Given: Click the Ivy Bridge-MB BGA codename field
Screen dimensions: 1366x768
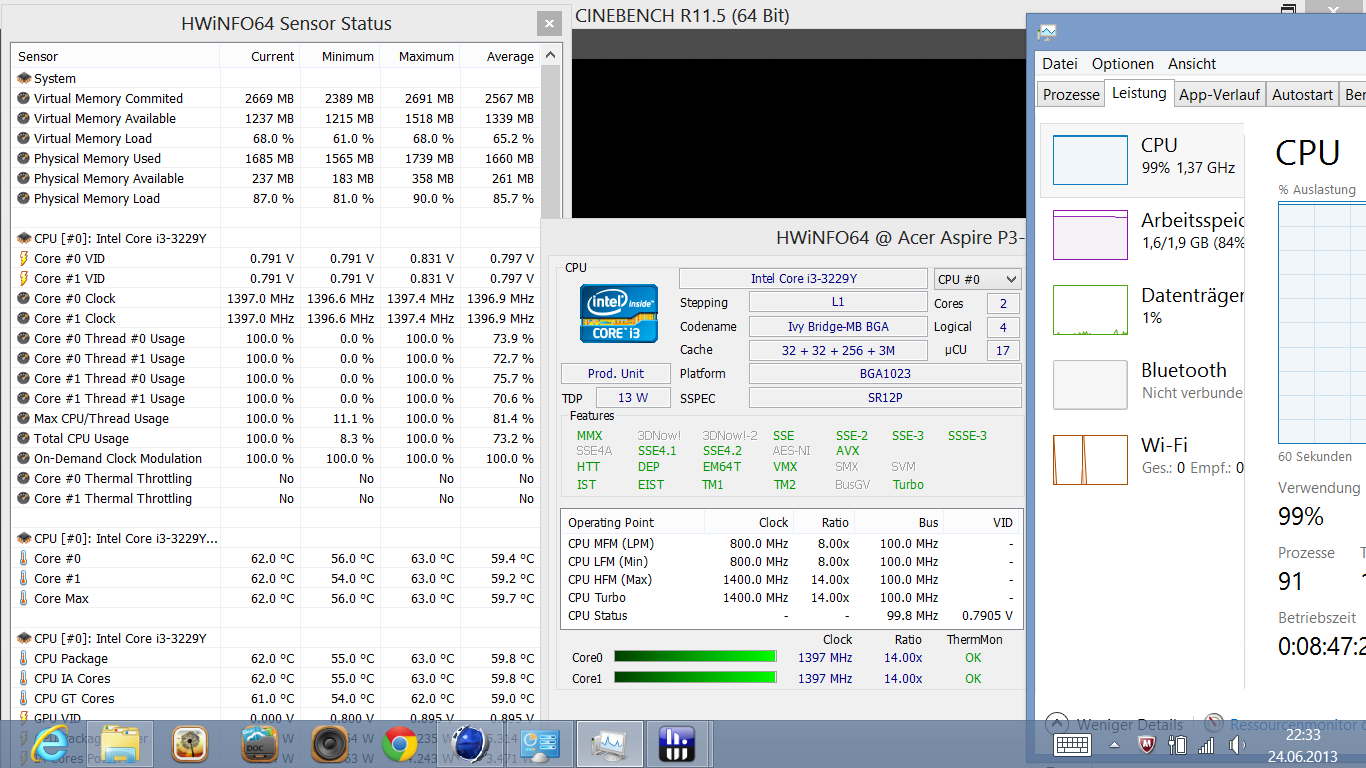Looking at the screenshot, I should [837, 326].
